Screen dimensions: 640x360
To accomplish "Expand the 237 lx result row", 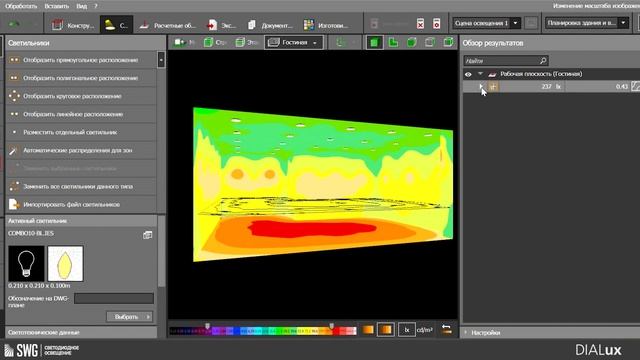I will (x=481, y=86).
